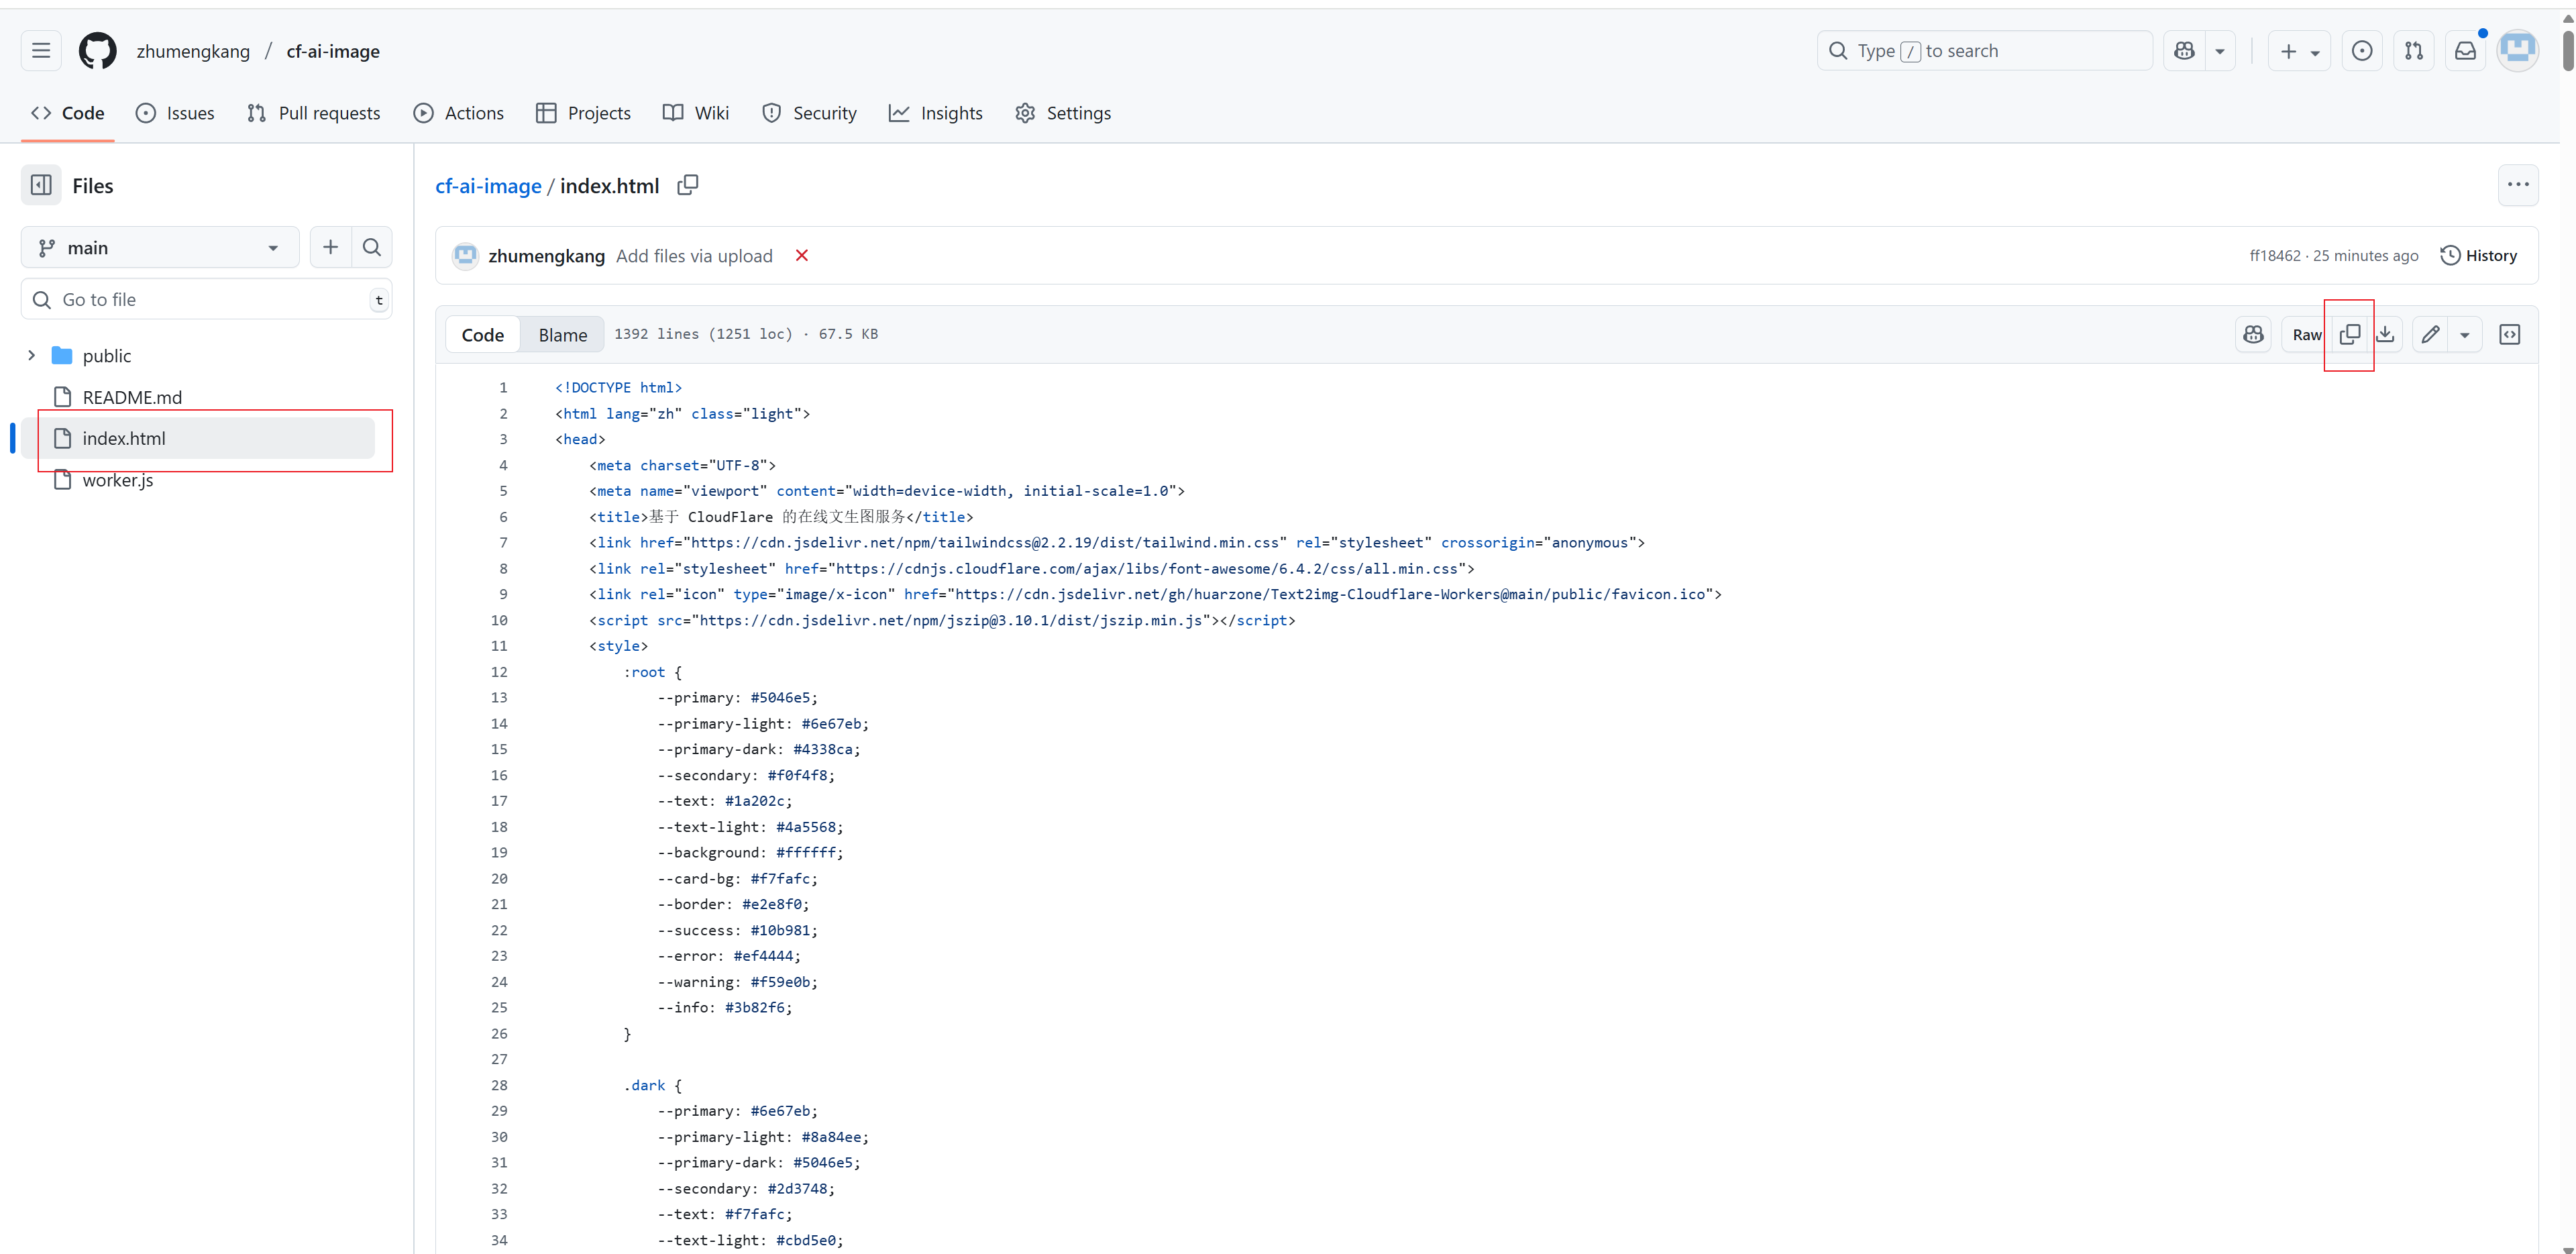Open zhumengkang commit author link
2576x1254 pixels.
[x=546, y=256]
